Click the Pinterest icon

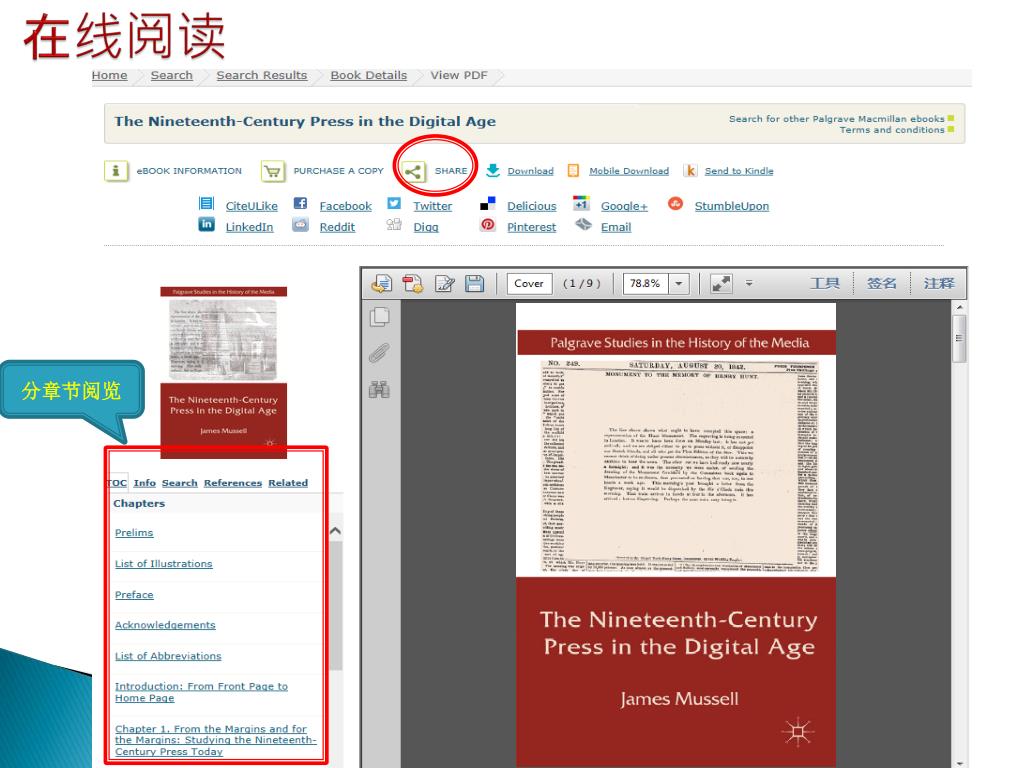(488, 225)
